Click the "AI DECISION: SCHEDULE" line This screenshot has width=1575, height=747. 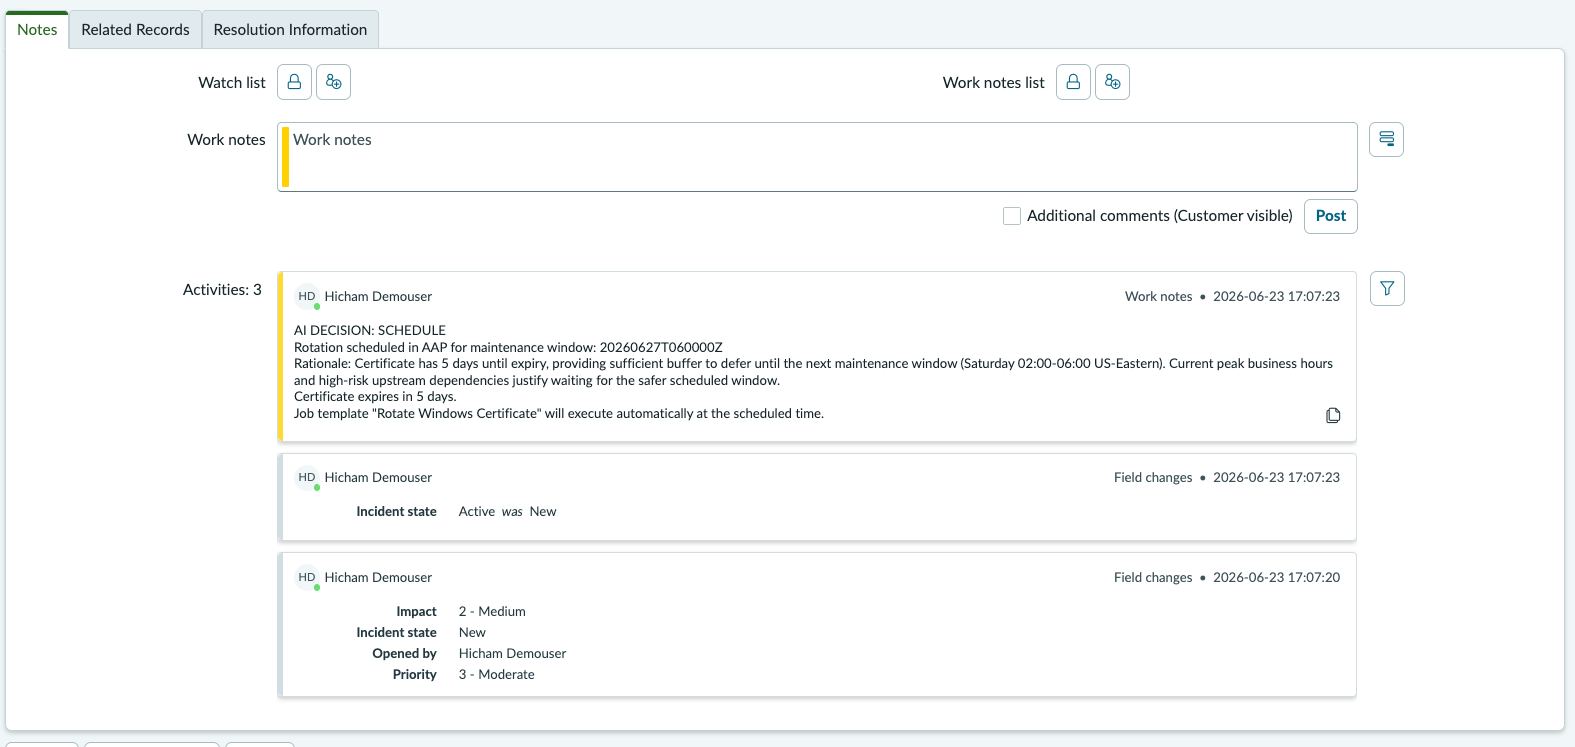[370, 330]
